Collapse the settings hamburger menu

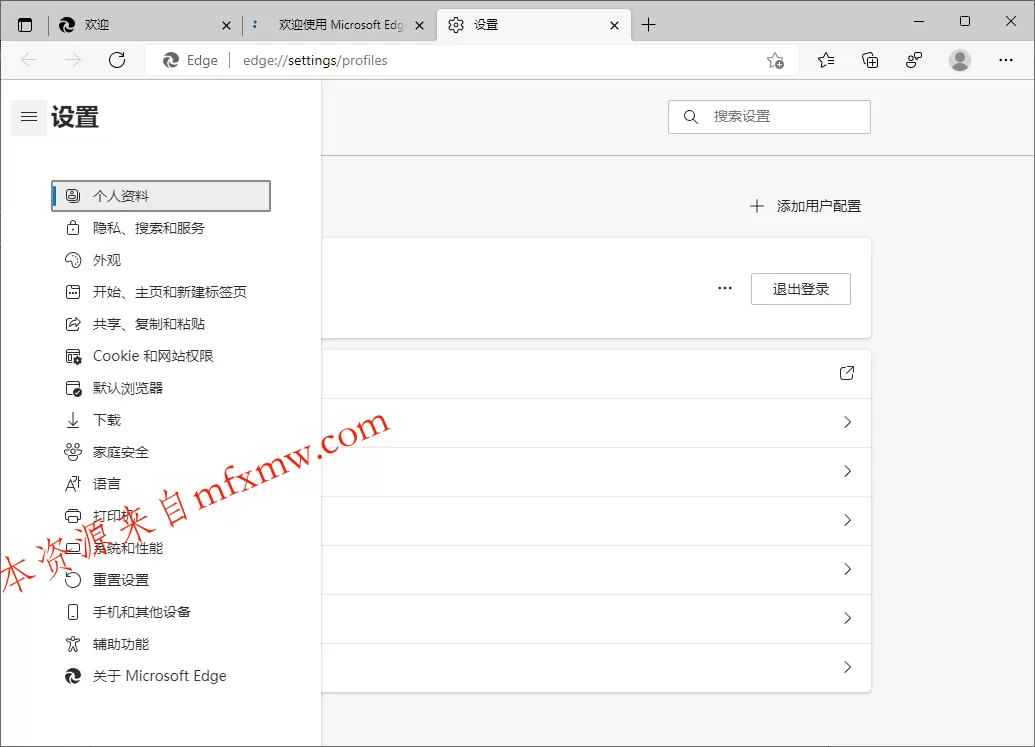point(29,117)
